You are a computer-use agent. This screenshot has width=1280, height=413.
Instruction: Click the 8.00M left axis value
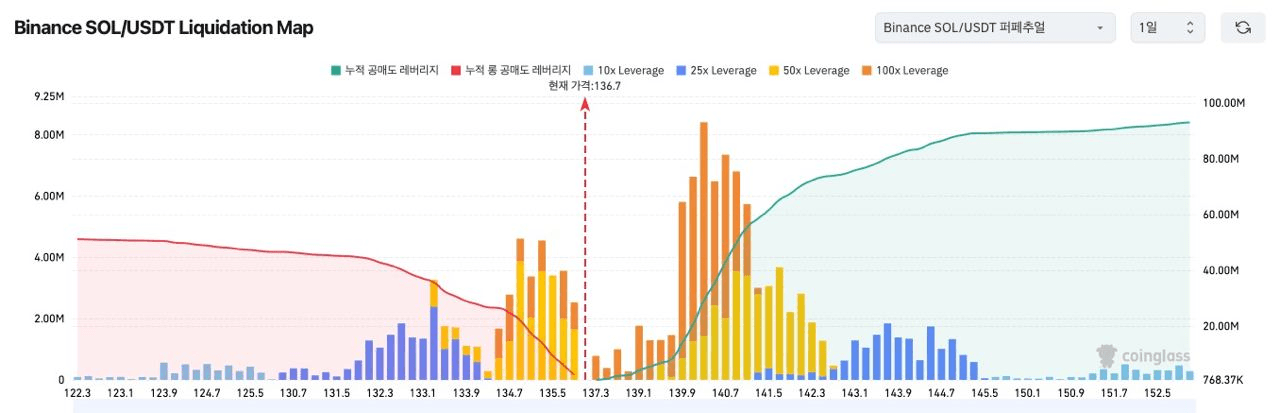pyautogui.click(x=49, y=135)
